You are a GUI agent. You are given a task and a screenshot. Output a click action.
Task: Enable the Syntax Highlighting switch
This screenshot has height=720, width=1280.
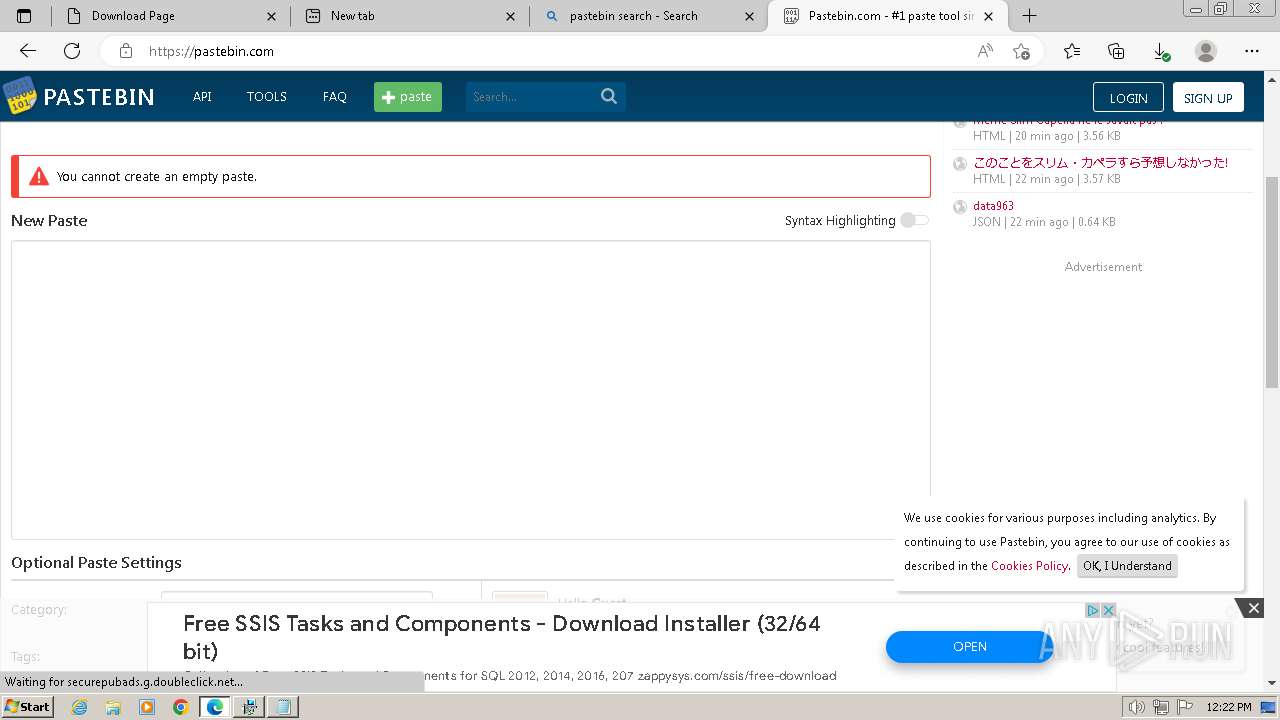(x=914, y=220)
